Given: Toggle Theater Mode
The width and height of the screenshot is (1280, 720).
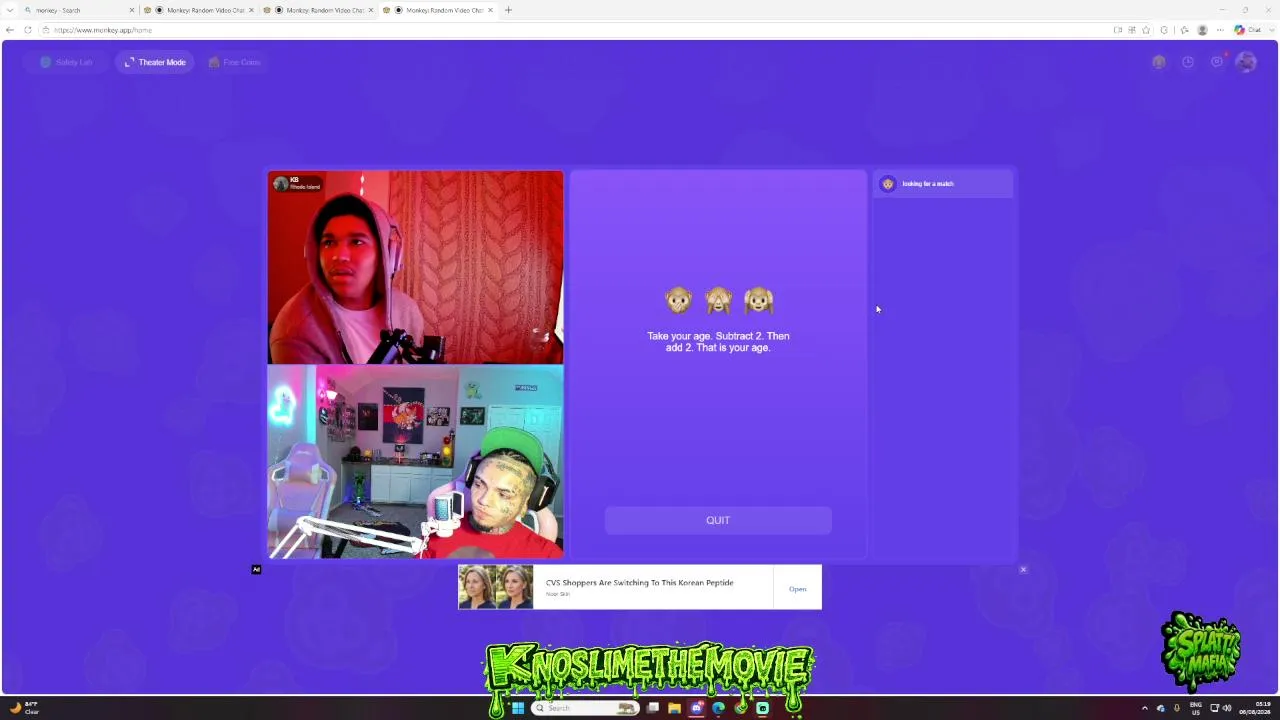Looking at the screenshot, I should pos(155,62).
